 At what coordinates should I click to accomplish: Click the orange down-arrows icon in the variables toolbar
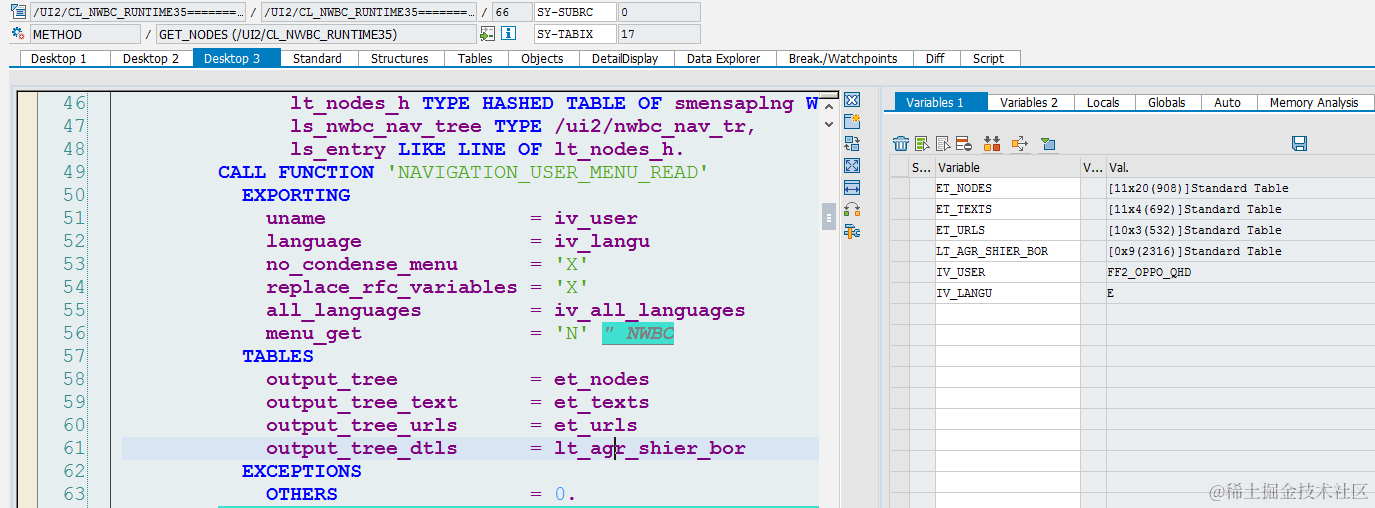click(992, 144)
